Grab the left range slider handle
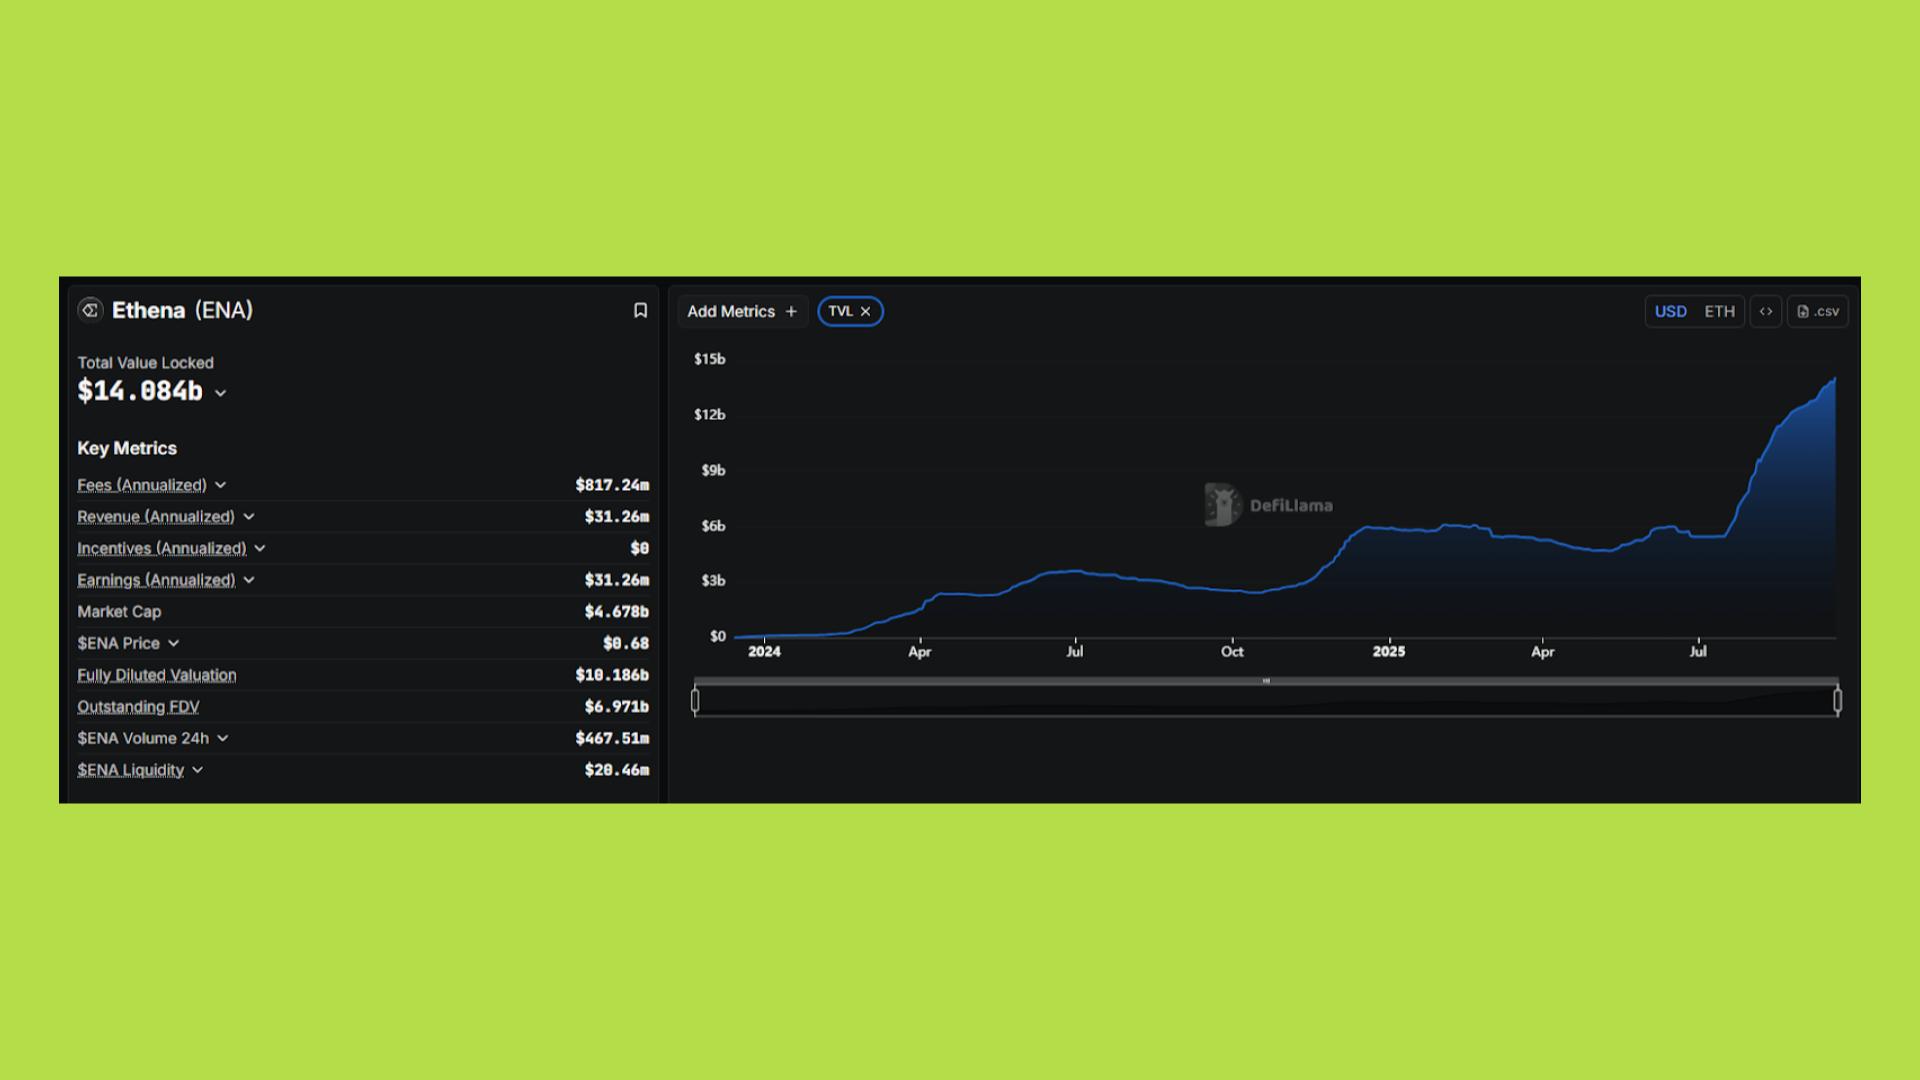 coord(695,701)
